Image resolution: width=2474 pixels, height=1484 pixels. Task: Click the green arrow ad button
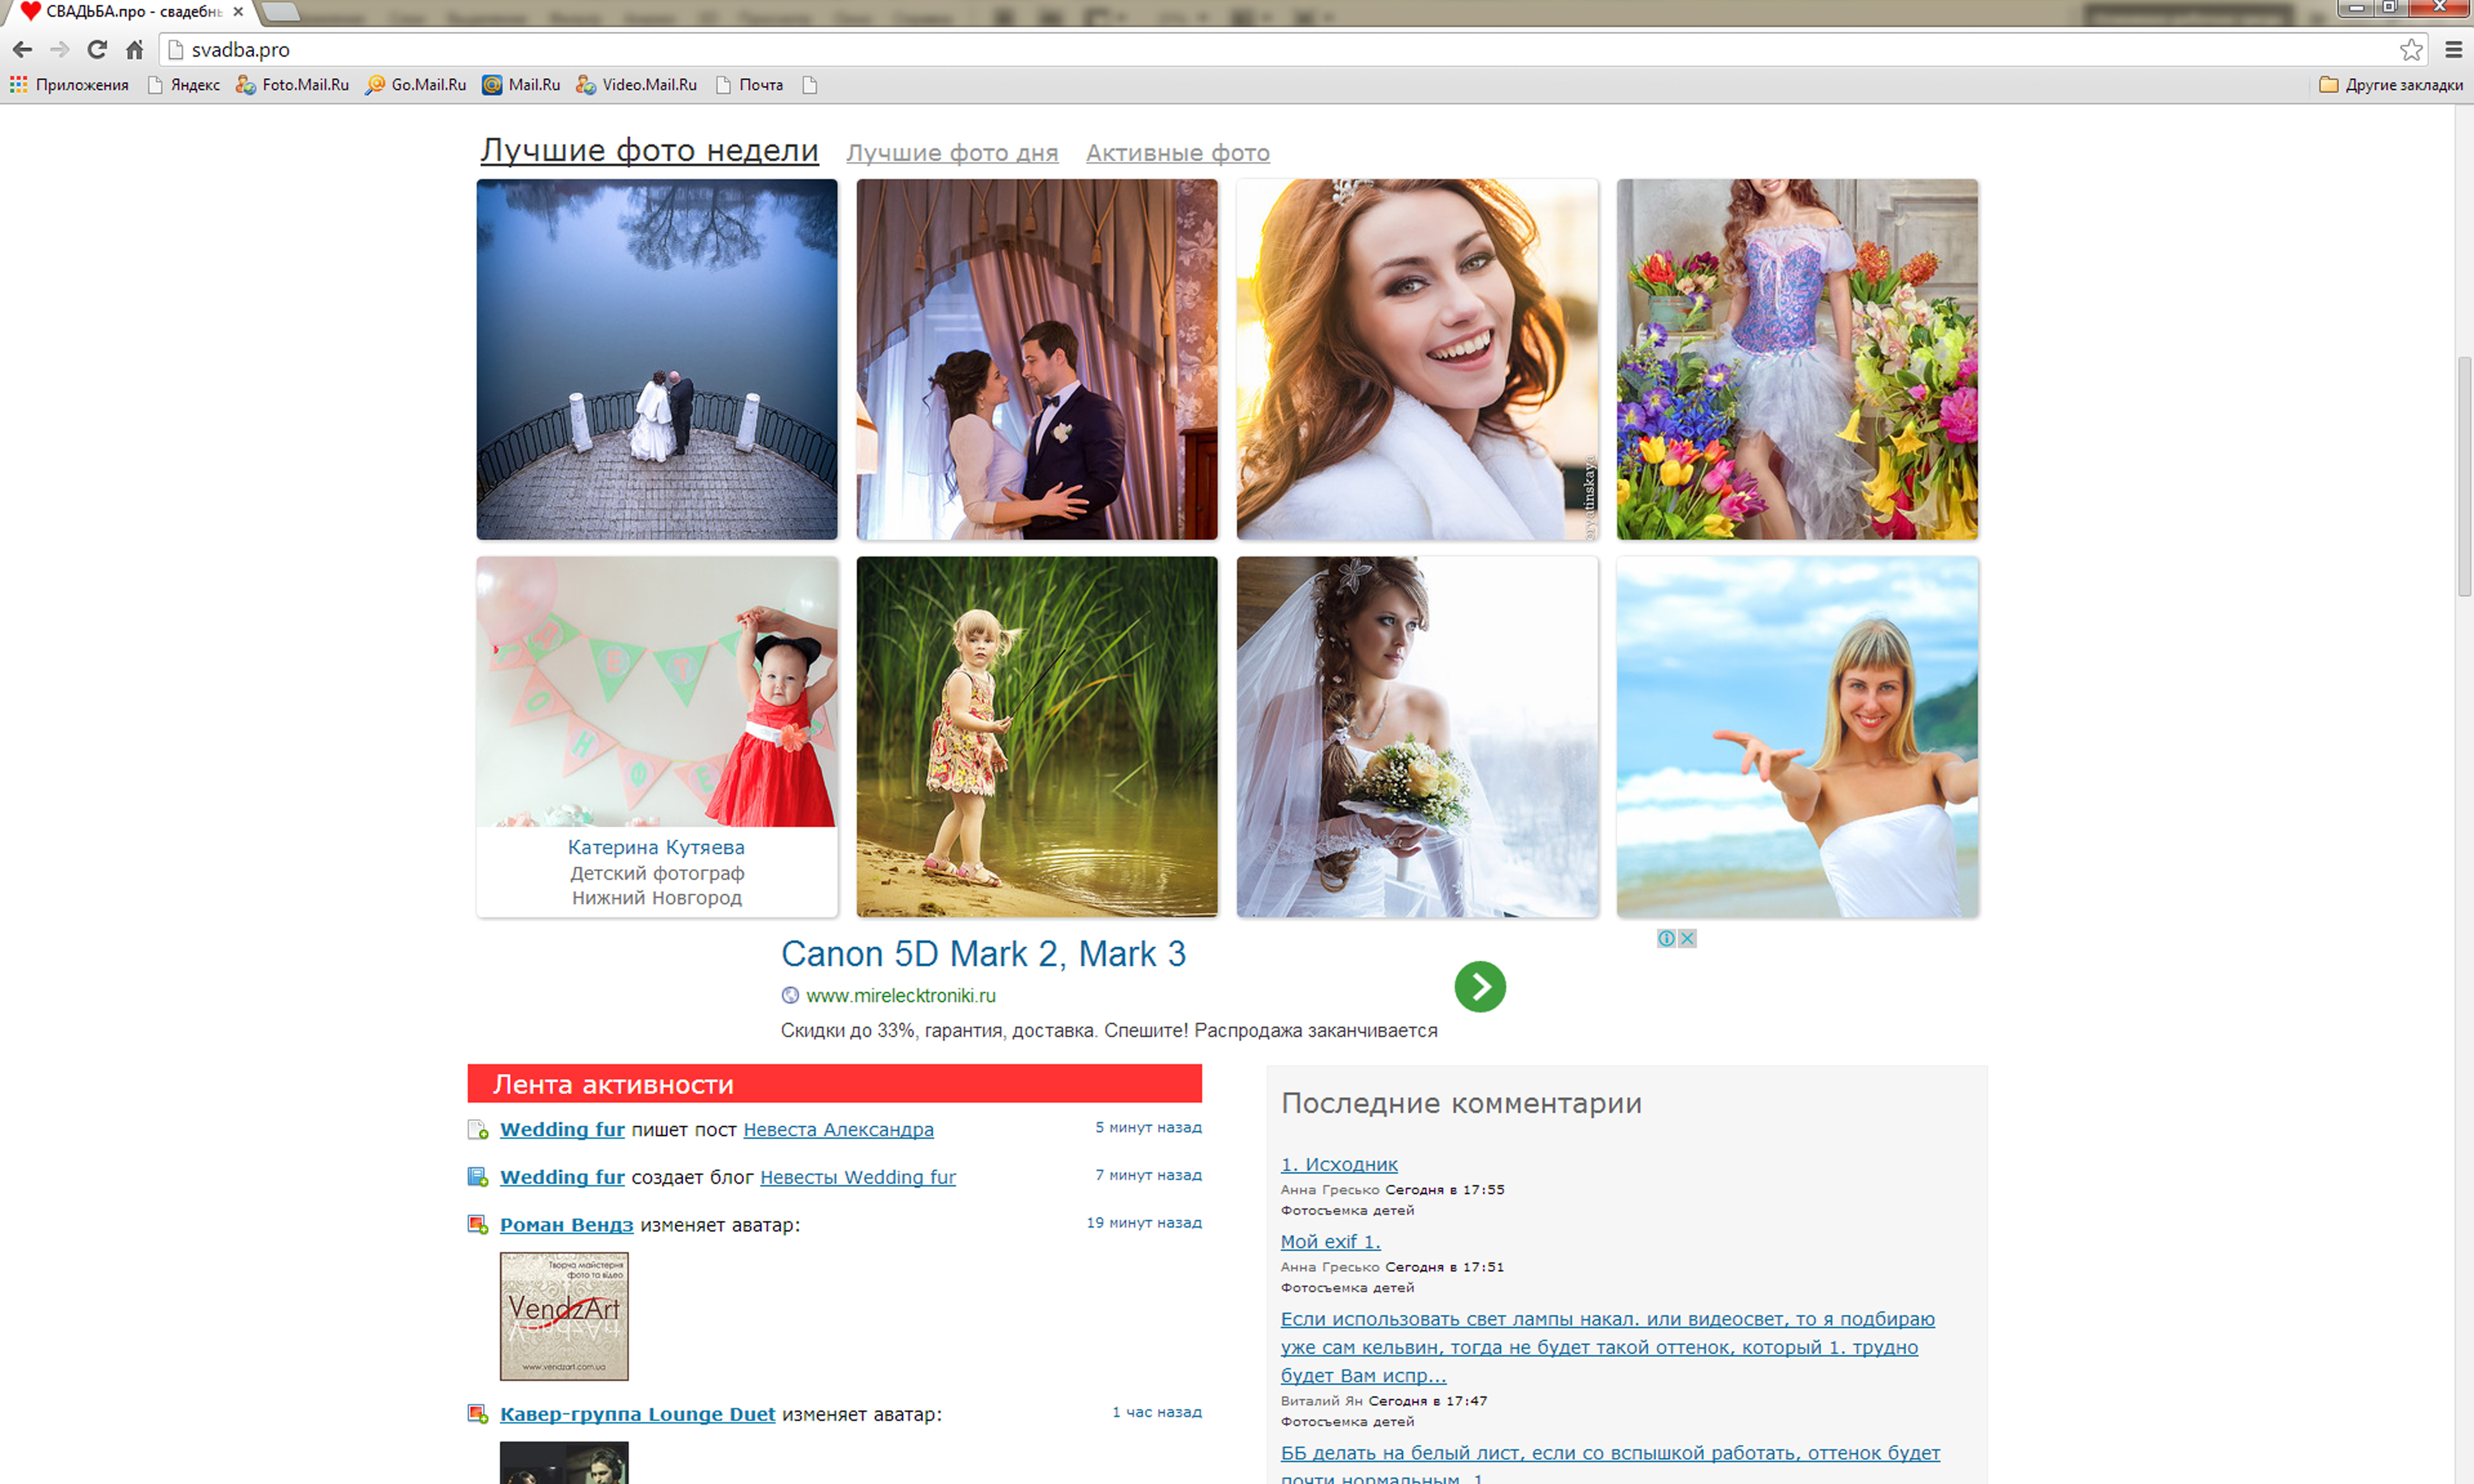pos(1479,987)
